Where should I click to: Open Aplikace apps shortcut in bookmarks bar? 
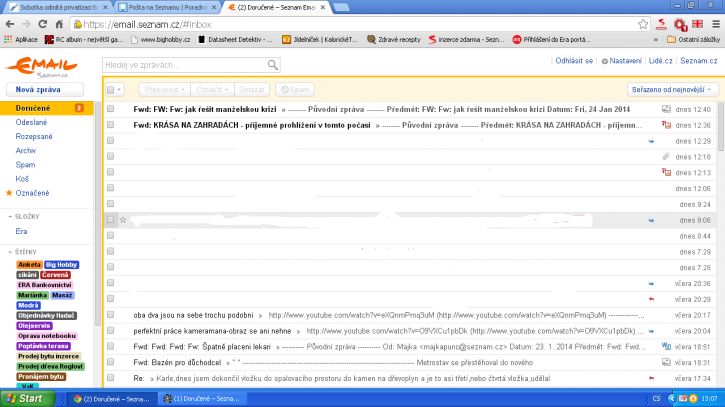point(20,40)
